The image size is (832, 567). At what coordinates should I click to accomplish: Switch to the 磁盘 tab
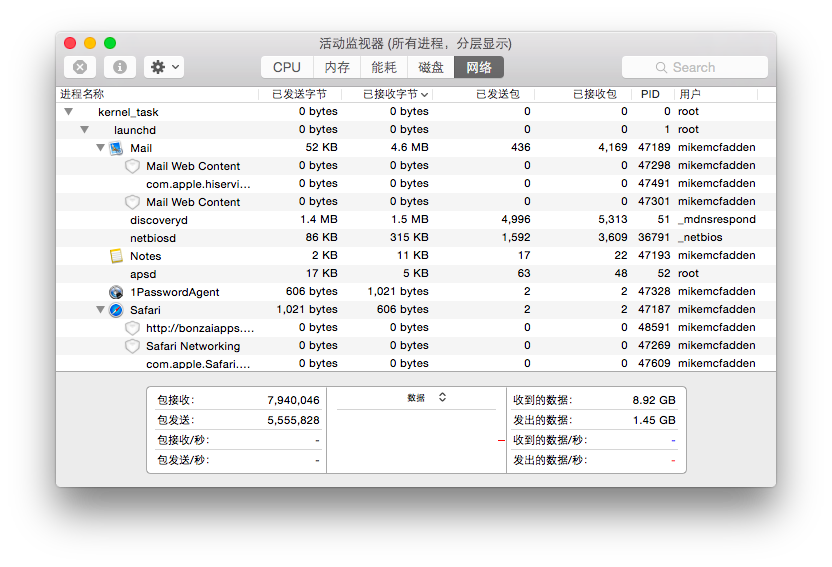(430, 67)
